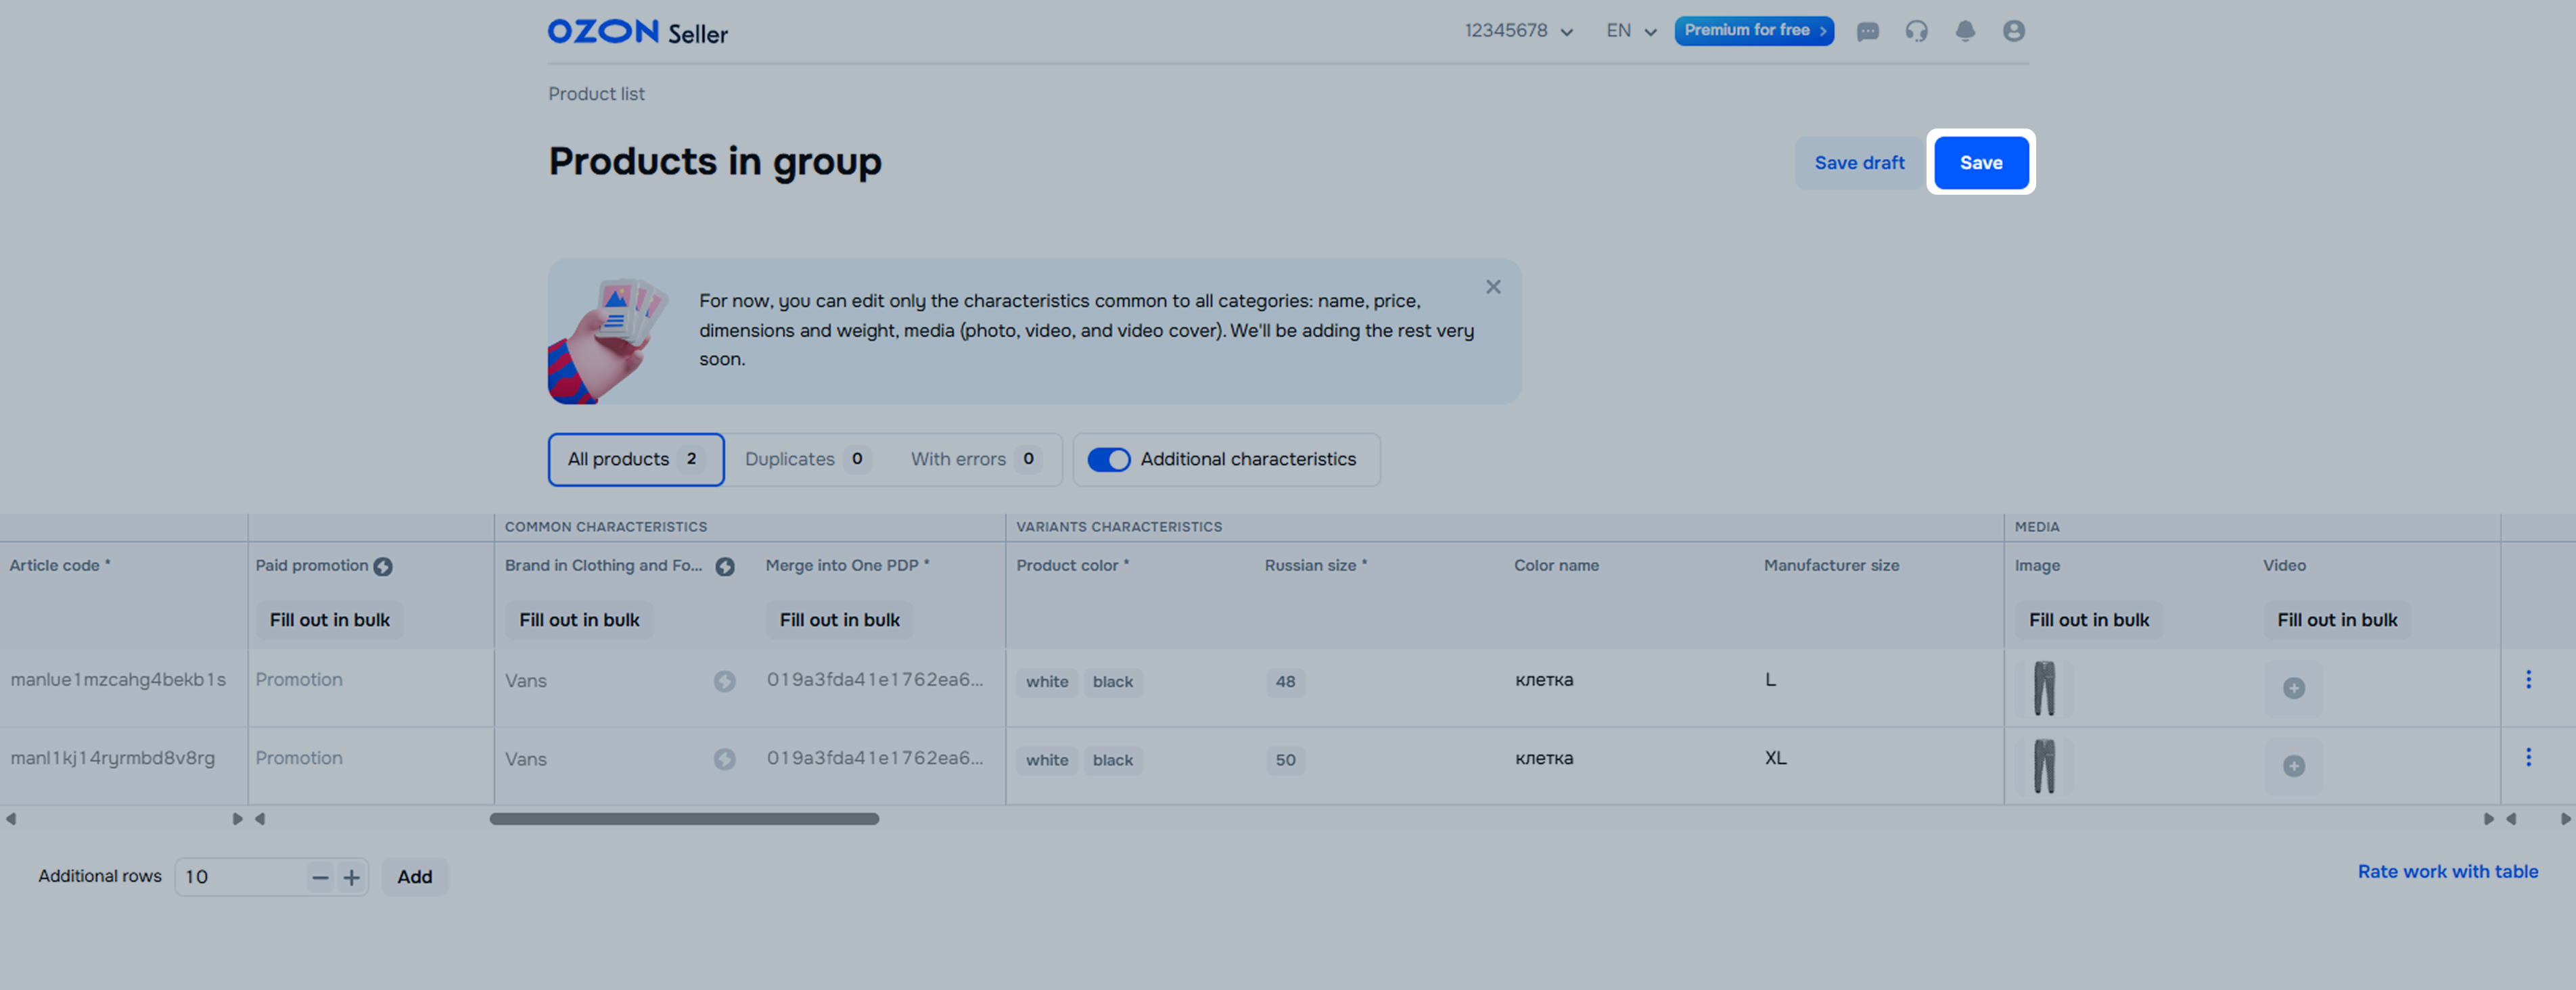Click the horizontal table scrollbar thumb
2576x990 pixels.
click(x=684, y=818)
